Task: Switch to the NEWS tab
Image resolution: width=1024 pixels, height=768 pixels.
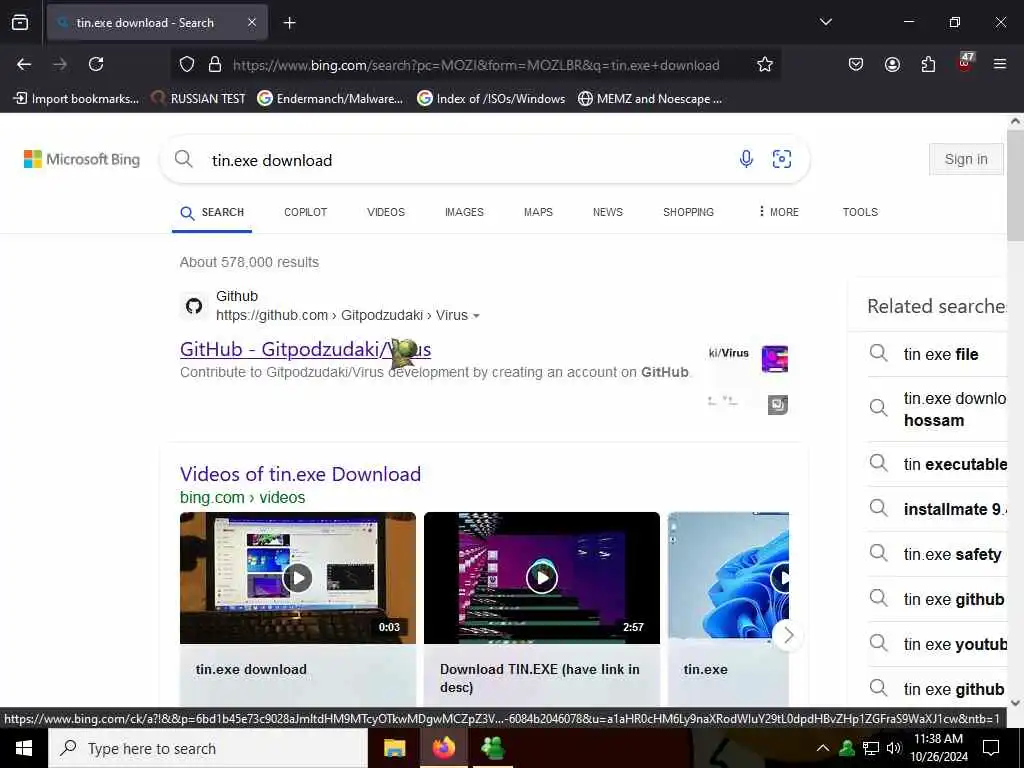Action: click(608, 212)
